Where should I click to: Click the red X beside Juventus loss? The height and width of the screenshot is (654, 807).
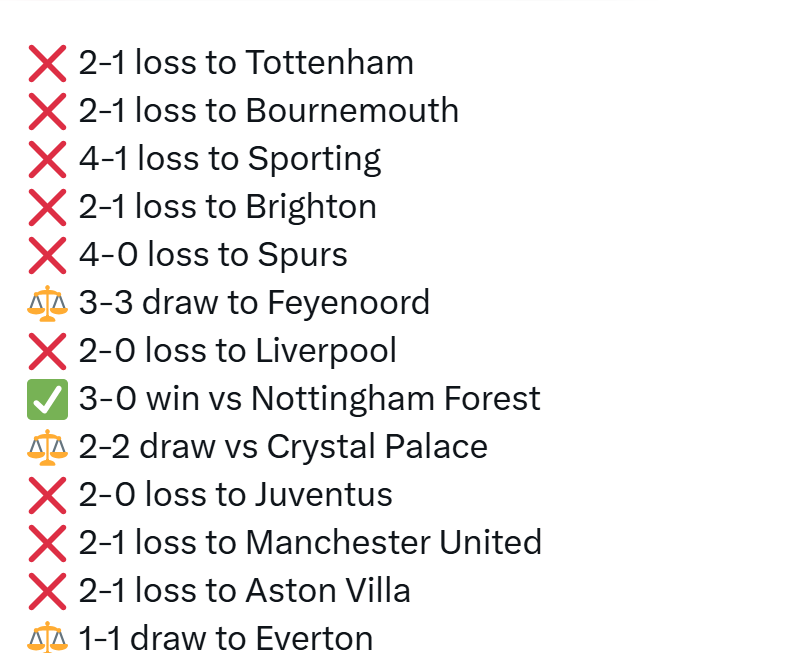tap(46, 495)
